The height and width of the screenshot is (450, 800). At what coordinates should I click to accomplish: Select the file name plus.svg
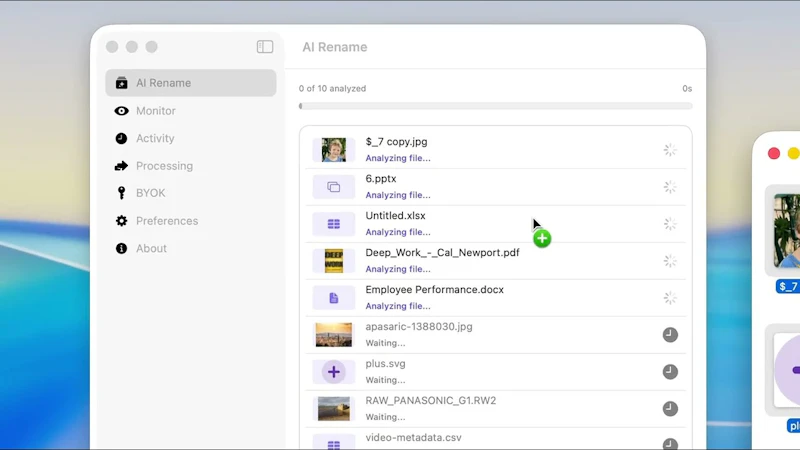click(385, 364)
